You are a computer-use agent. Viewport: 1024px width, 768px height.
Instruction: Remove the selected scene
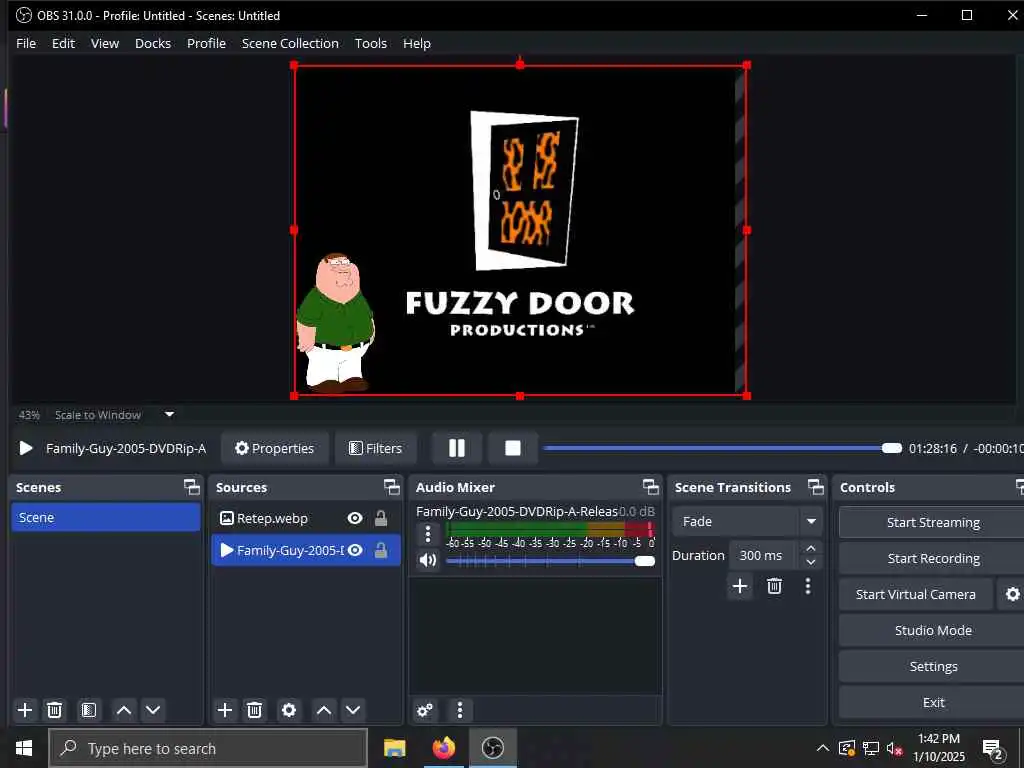tap(55, 710)
